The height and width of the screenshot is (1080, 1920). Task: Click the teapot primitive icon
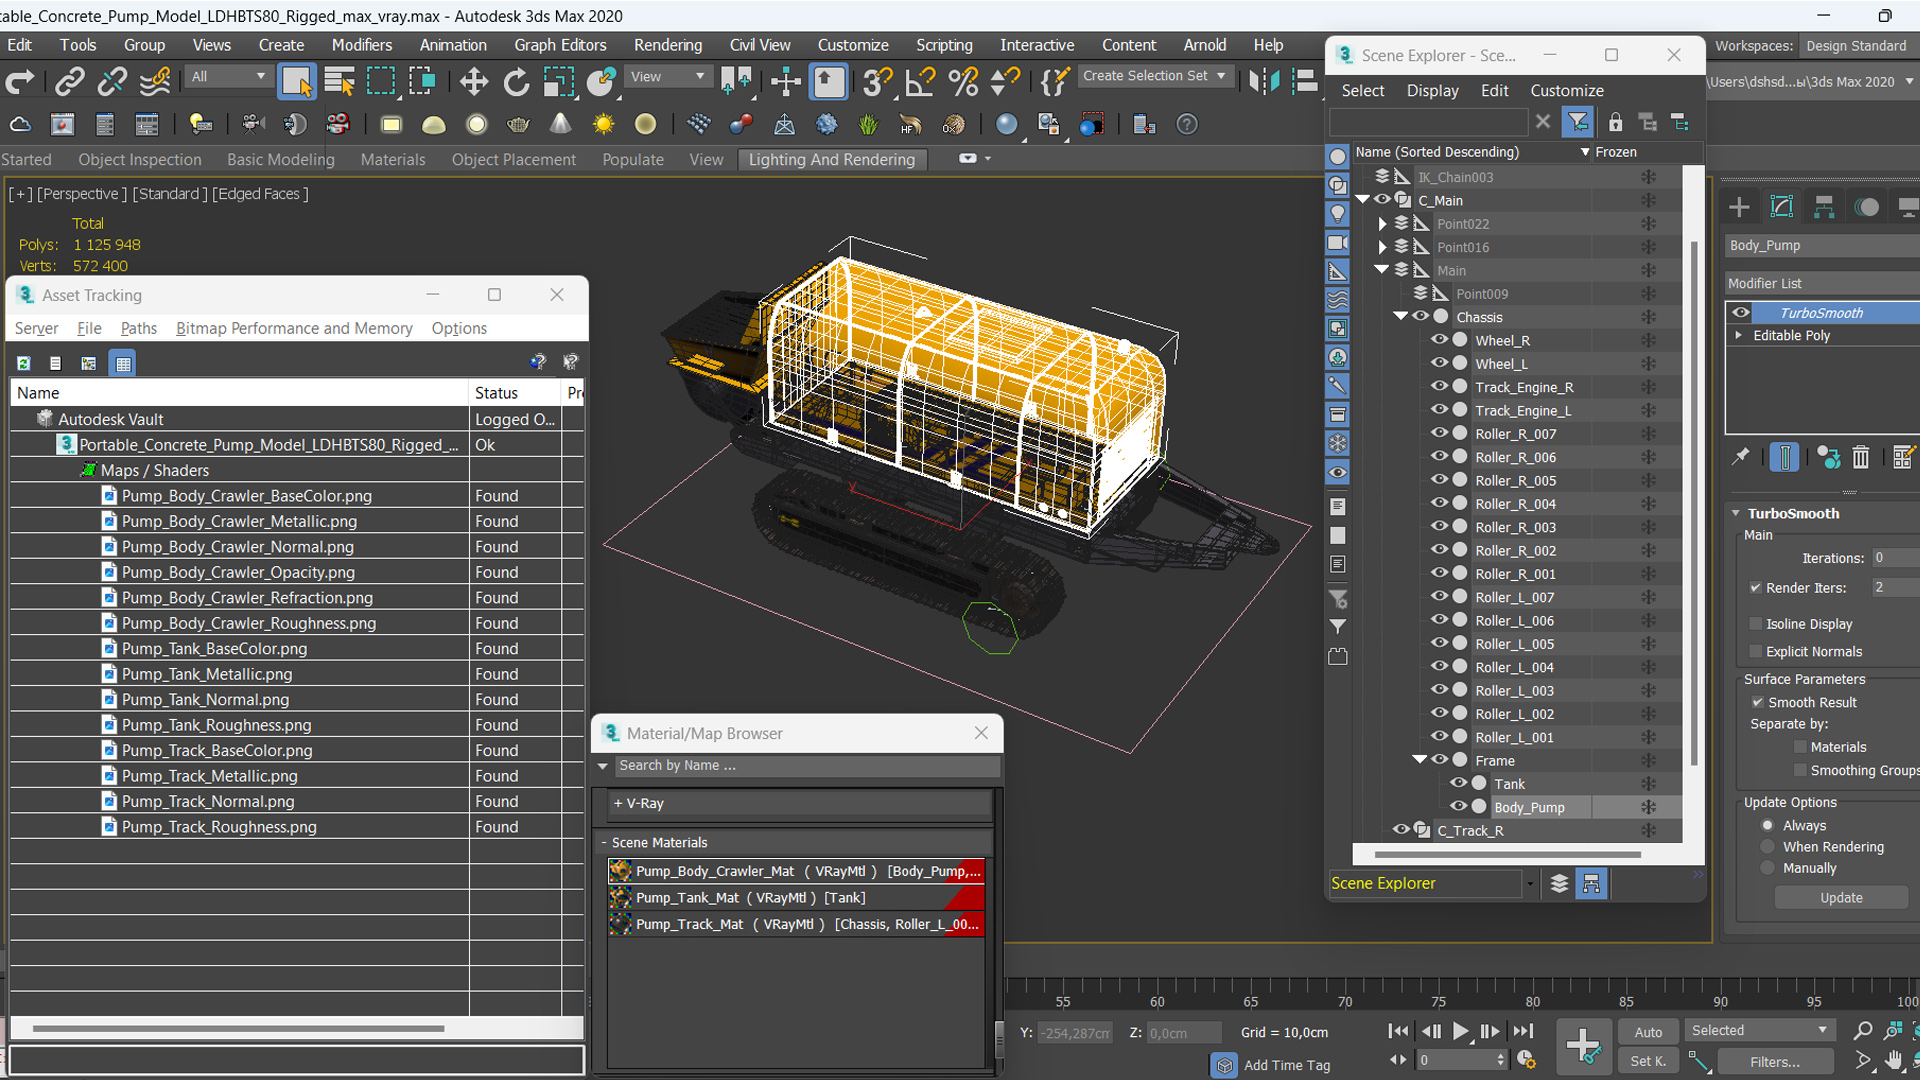tap(518, 125)
